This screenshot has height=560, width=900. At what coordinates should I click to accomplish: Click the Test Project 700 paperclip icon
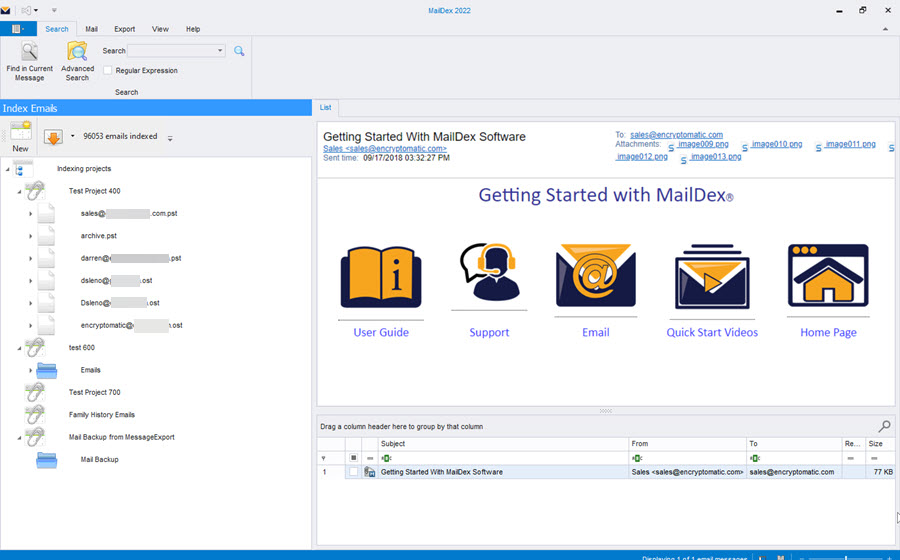pos(35,392)
